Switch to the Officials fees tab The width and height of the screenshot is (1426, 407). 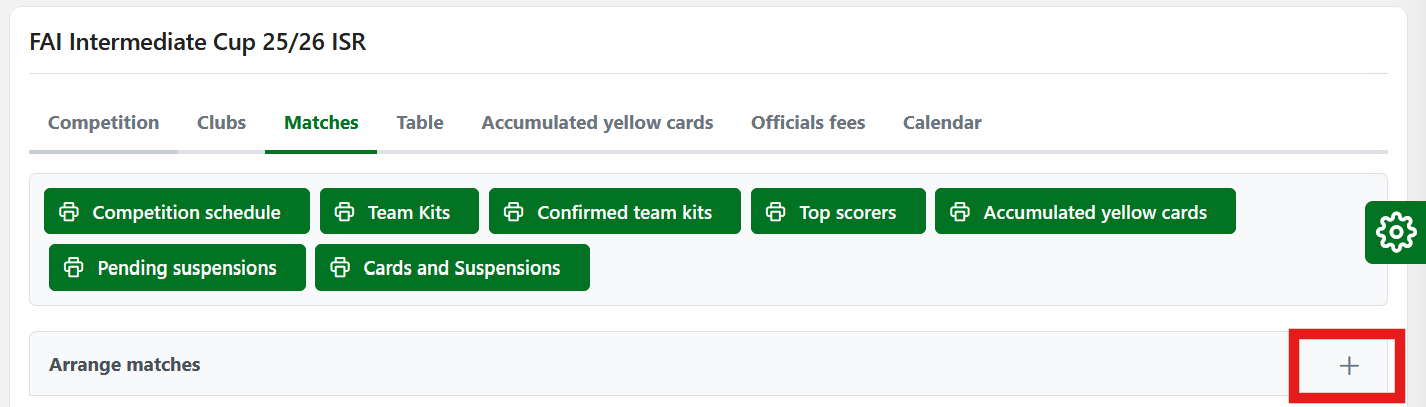click(x=808, y=123)
